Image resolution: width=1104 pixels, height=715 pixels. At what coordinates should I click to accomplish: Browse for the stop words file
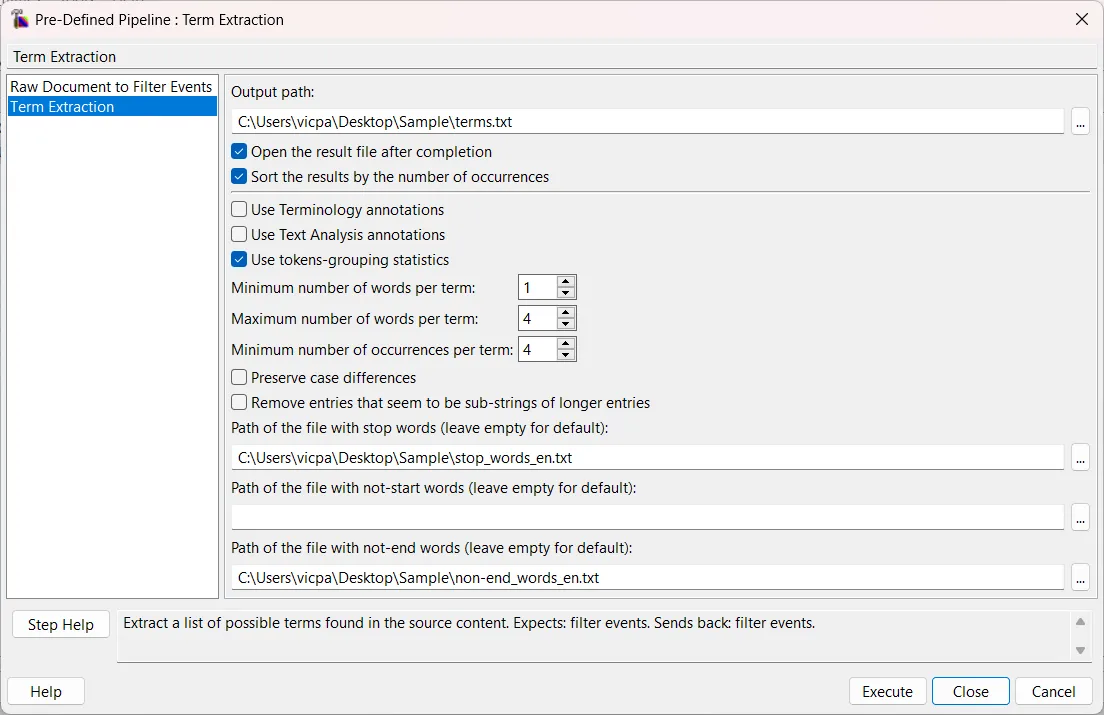tap(1081, 458)
